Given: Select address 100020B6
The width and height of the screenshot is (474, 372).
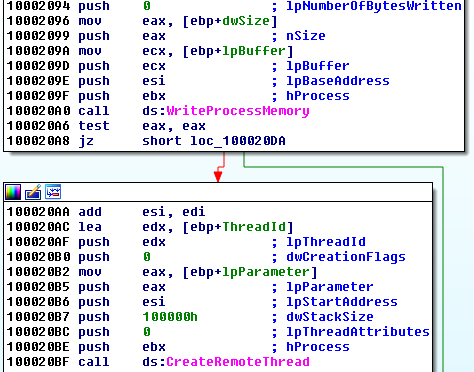Looking at the screenshot, I should tap(38, 302).
